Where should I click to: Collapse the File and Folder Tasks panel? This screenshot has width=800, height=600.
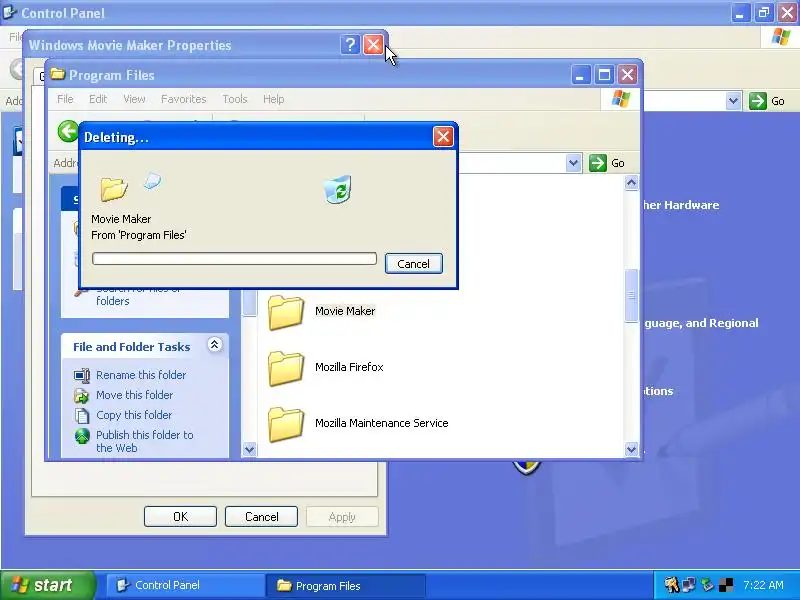click(214, 345)
